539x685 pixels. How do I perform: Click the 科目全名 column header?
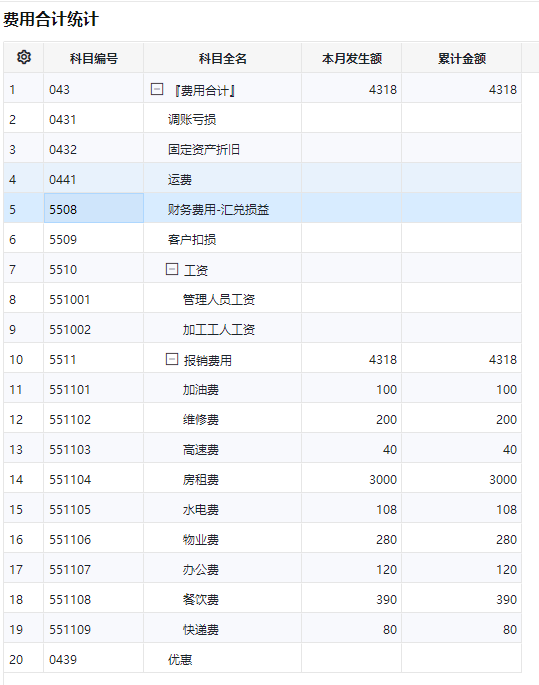(222, 58)
